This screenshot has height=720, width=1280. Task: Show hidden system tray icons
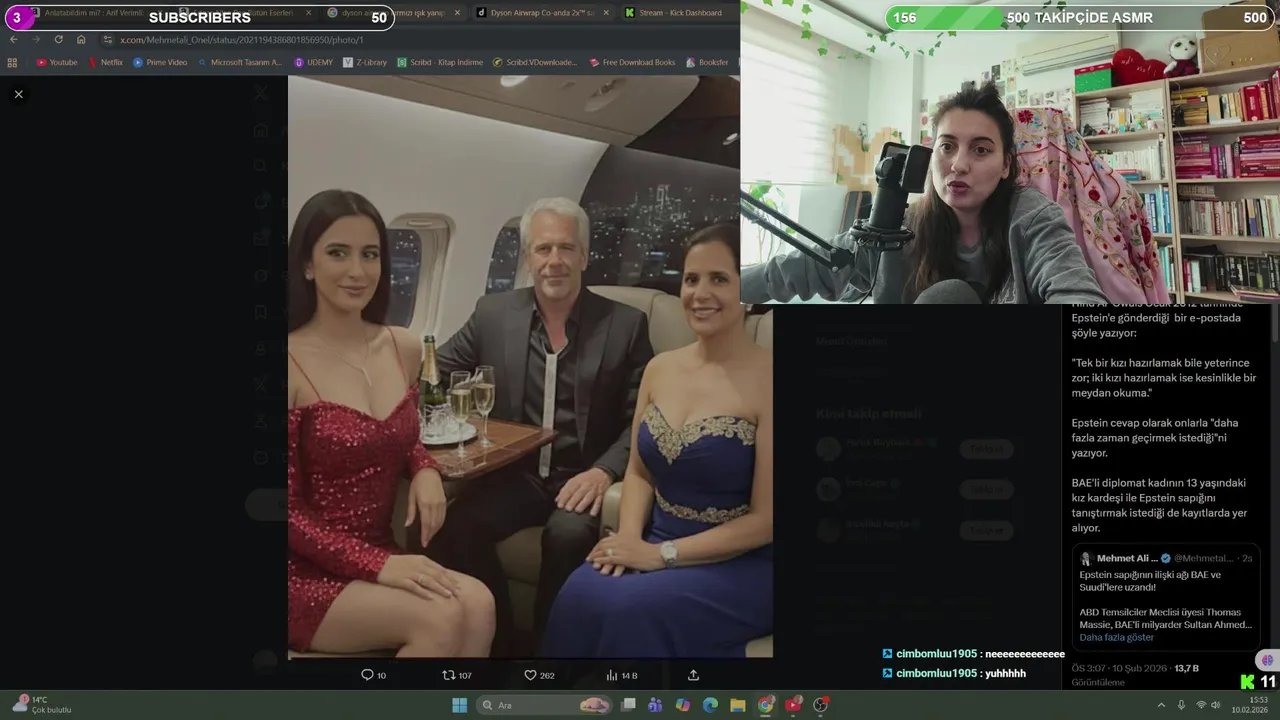click(1161, 705)
